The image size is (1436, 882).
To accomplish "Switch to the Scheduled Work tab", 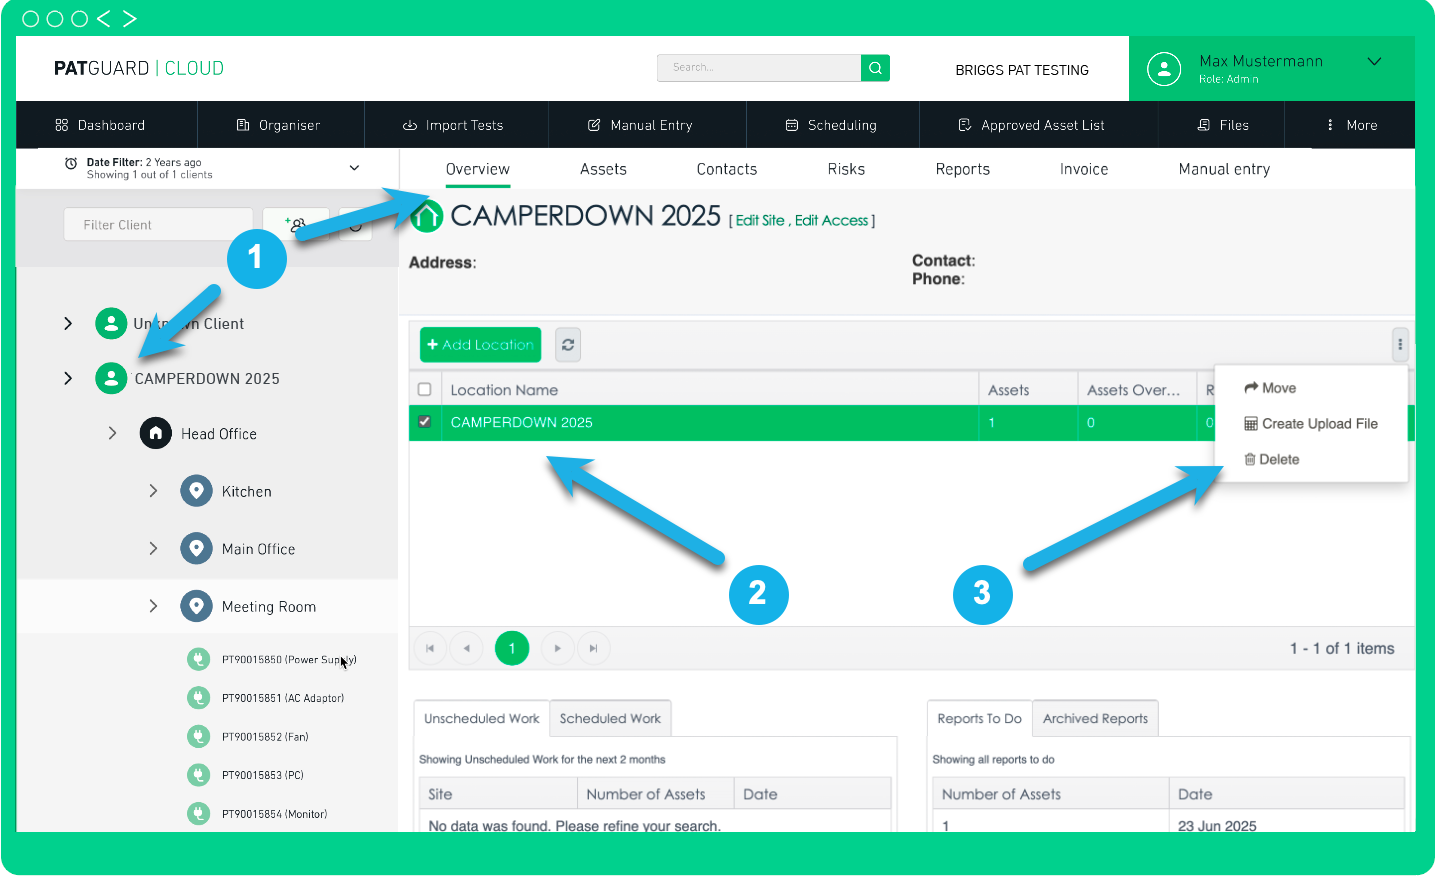I will click(x=610, y=718).
